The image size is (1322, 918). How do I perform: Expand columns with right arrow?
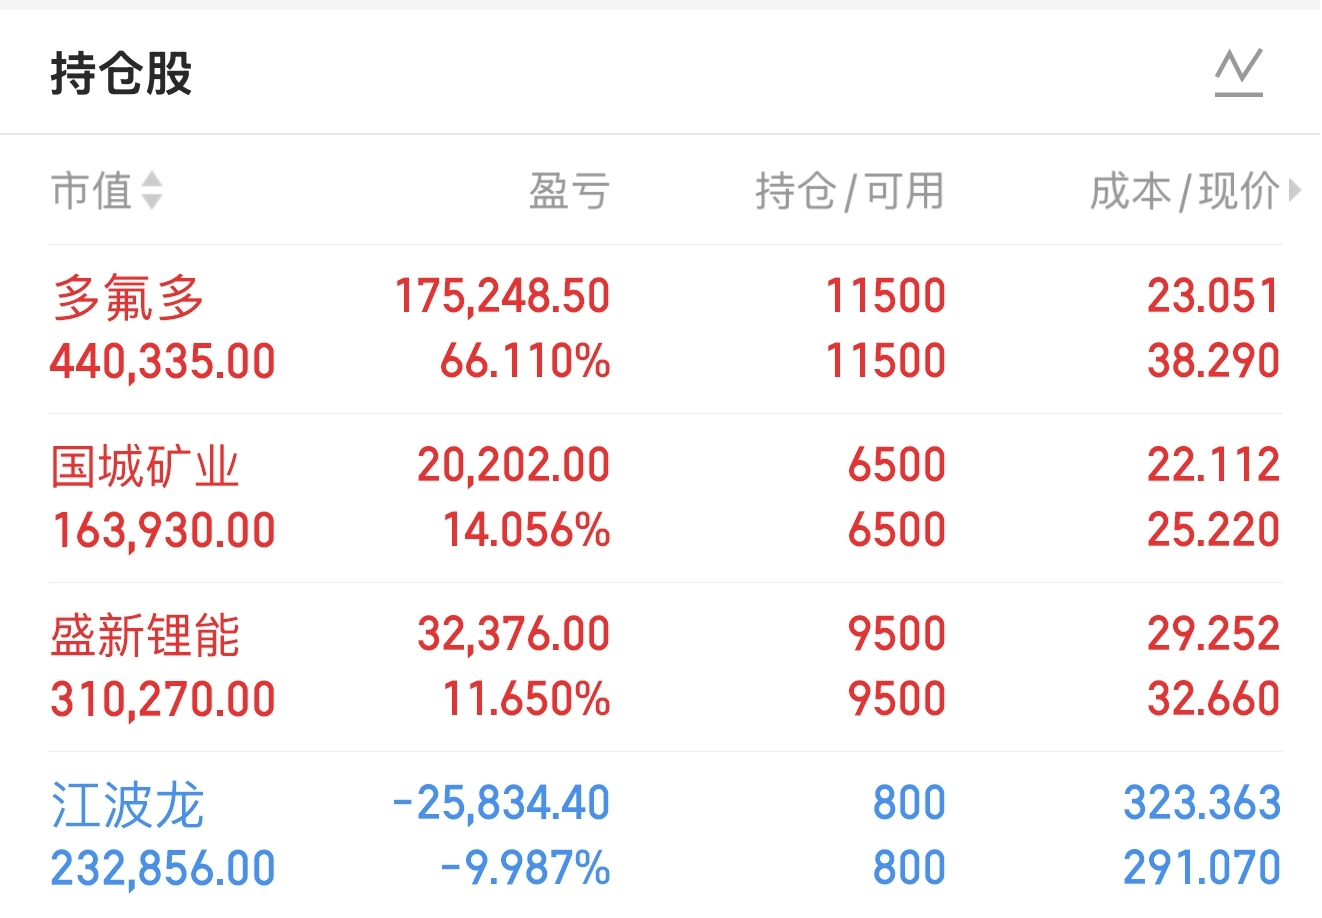click(1296, 189)
